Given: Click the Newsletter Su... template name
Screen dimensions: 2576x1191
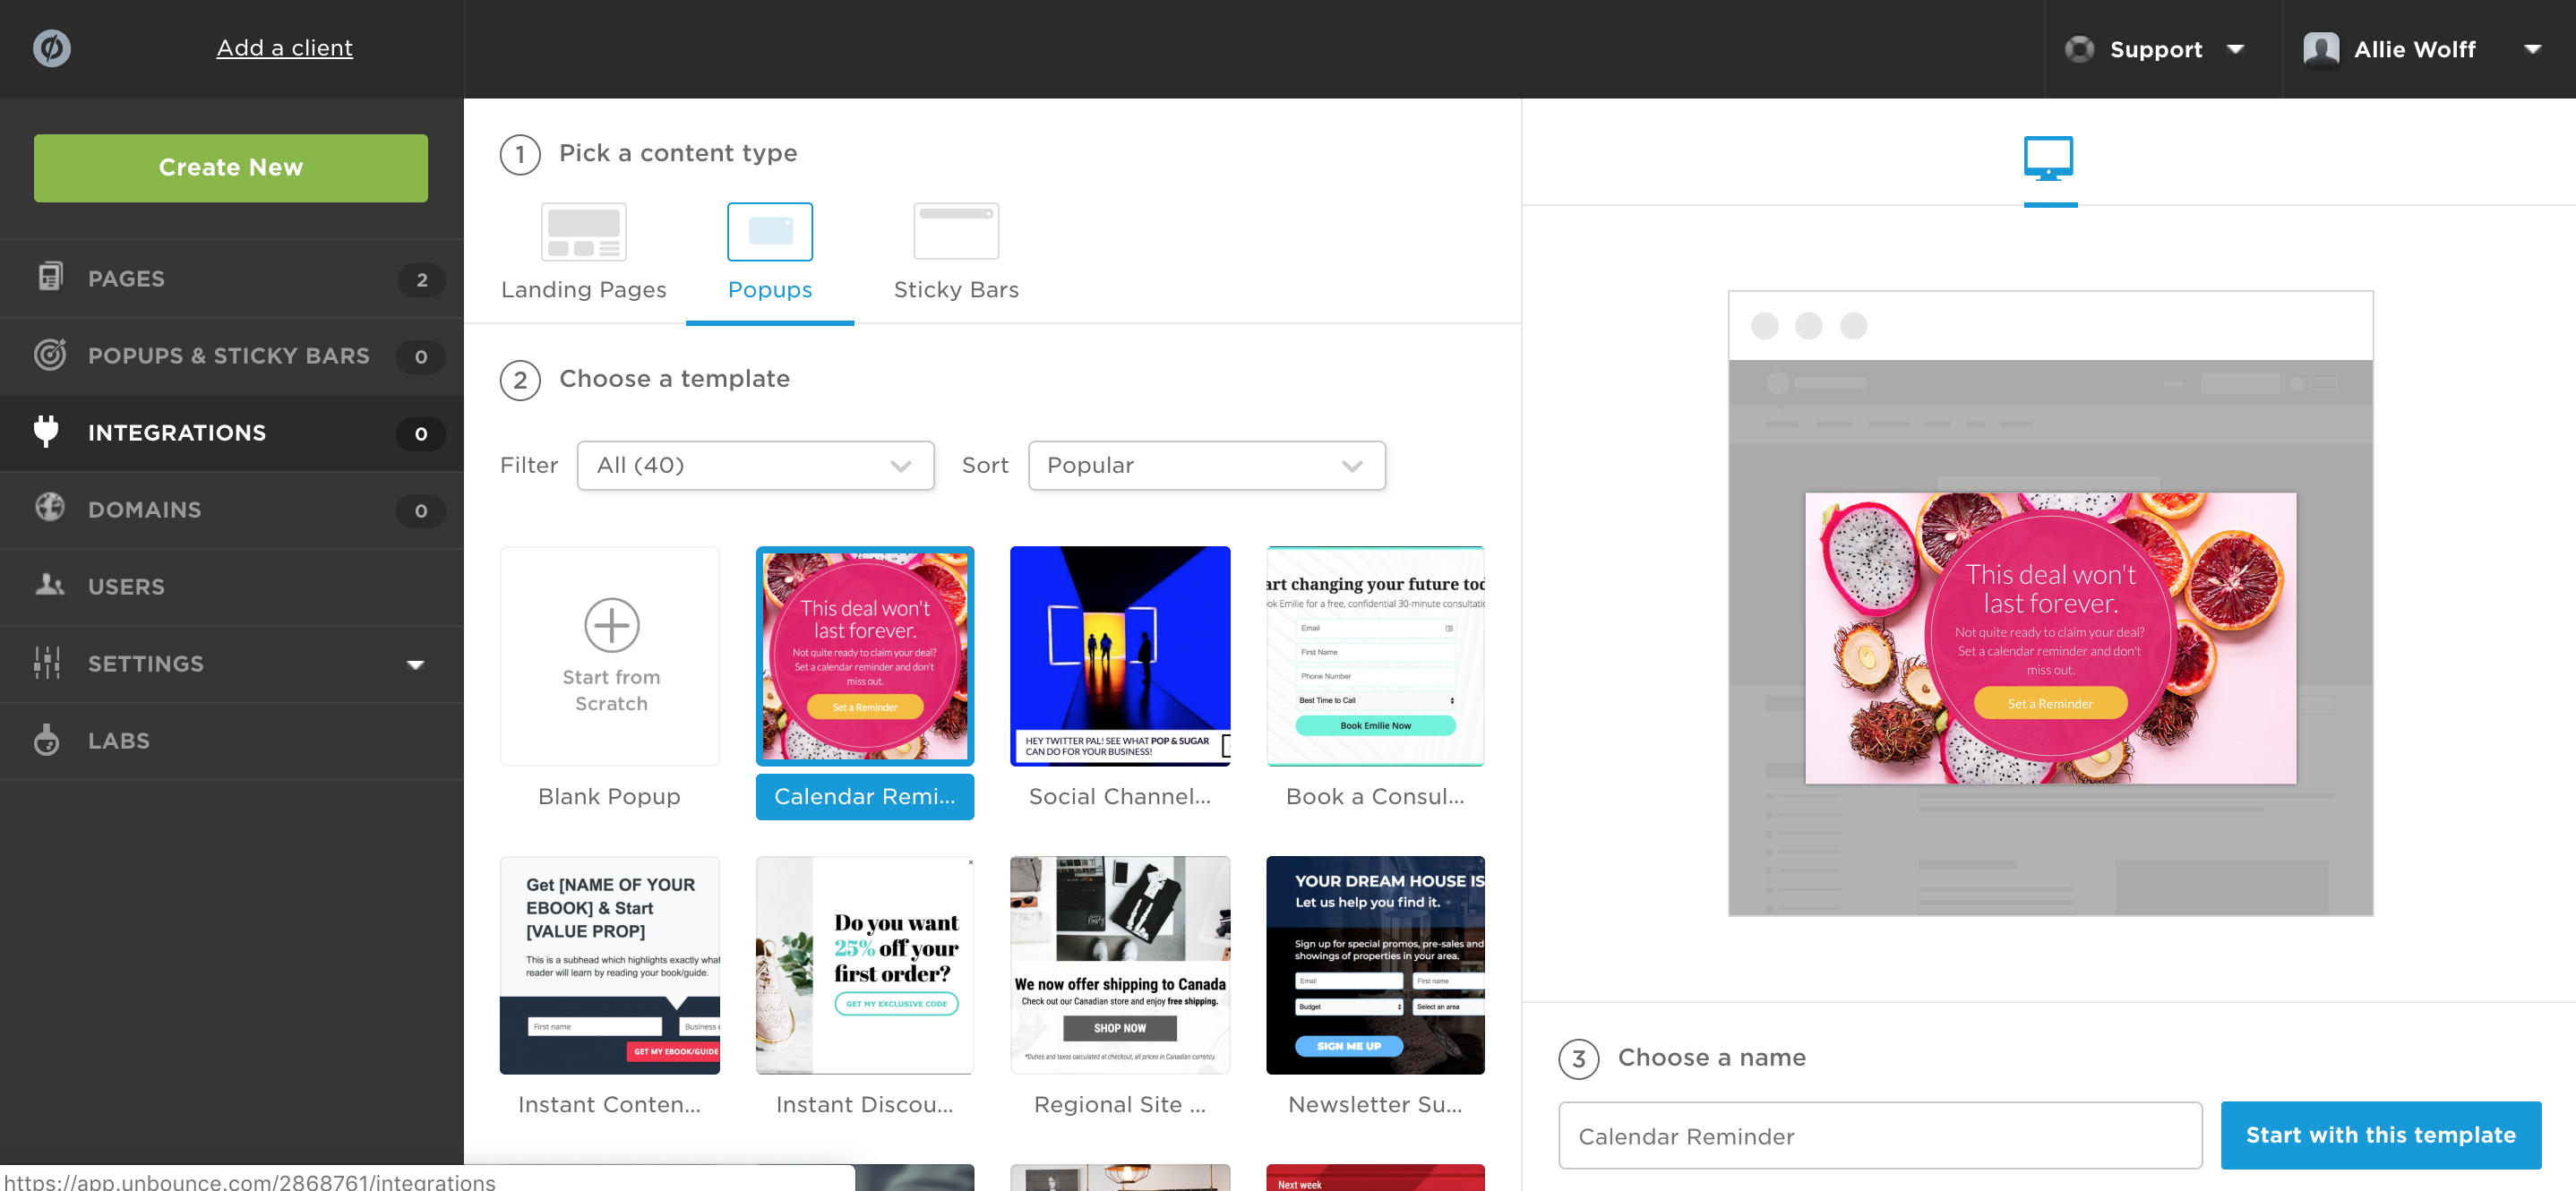Looking at the screenshot, I should (1375, 1105).
